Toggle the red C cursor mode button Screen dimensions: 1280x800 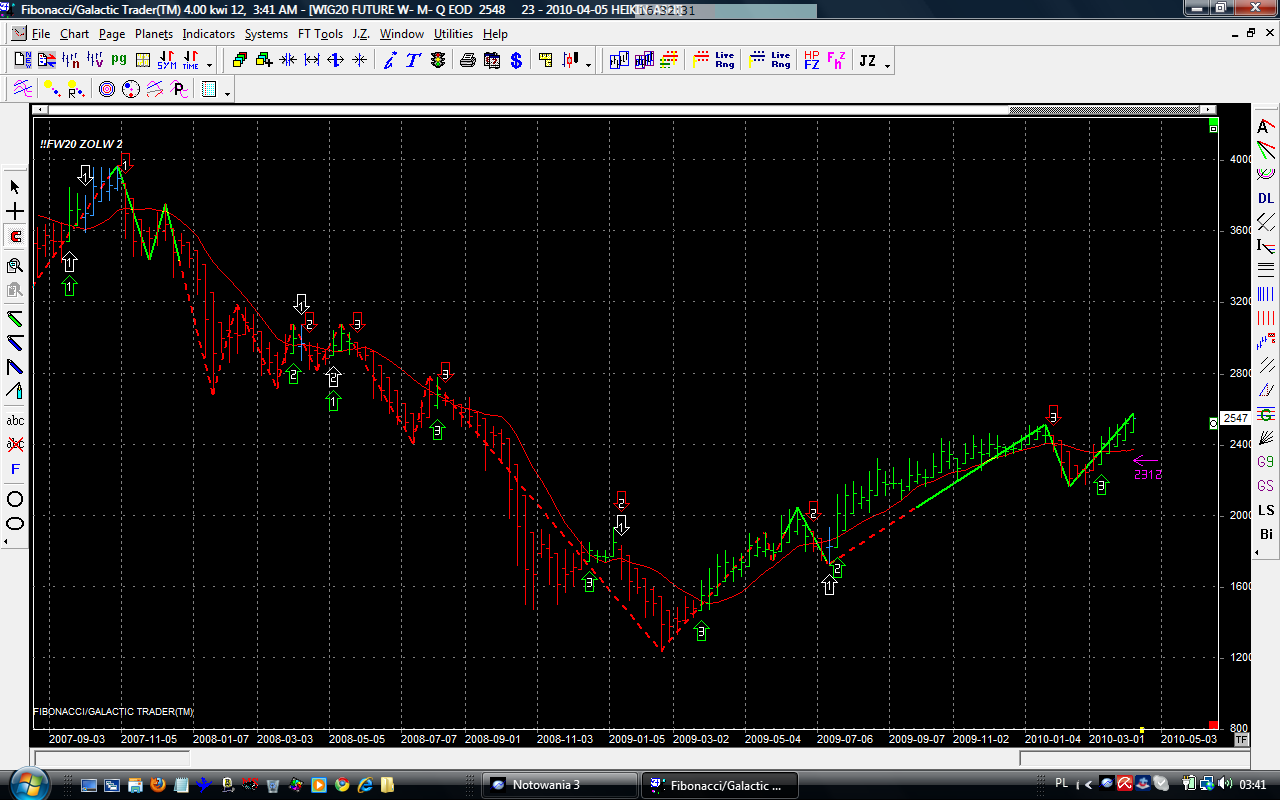(x=15, y=237)
